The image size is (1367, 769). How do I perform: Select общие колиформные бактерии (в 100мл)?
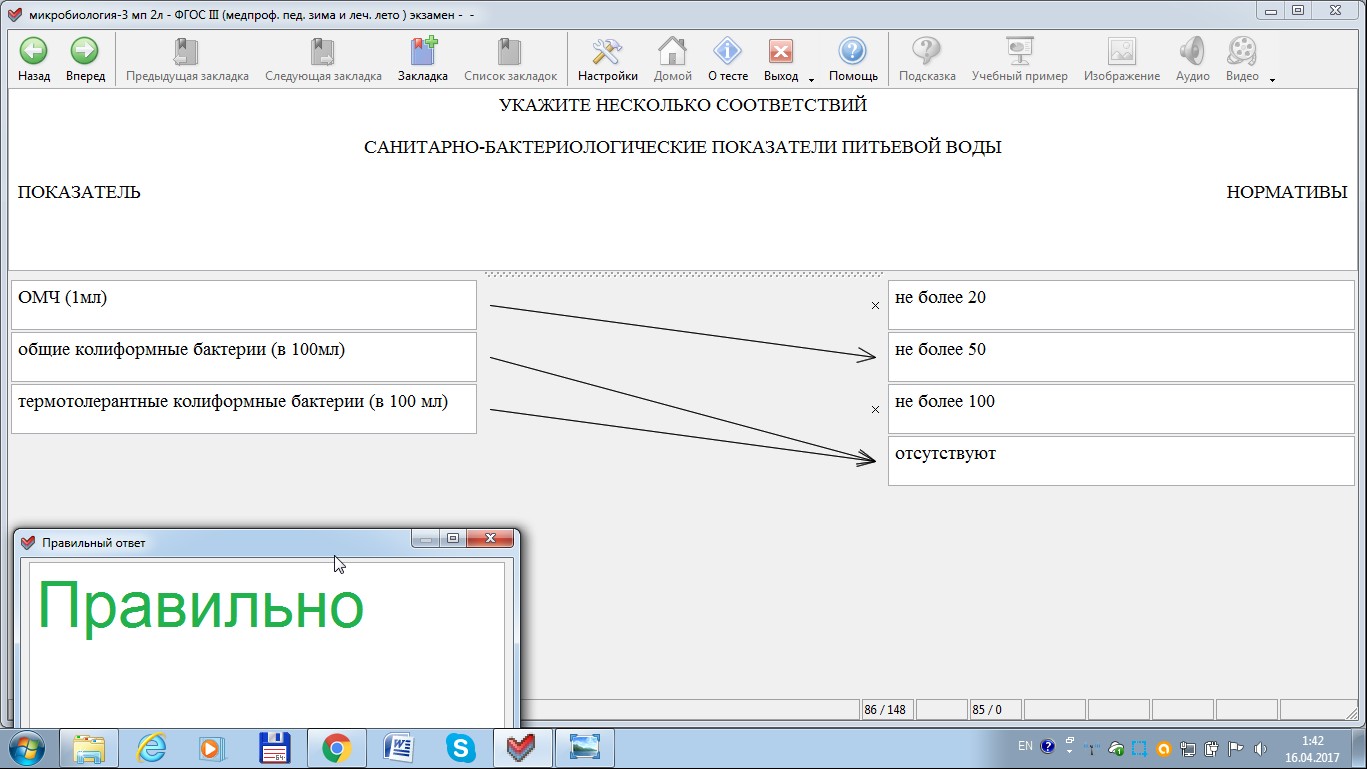pyautogui.click(x=244, y=357)
